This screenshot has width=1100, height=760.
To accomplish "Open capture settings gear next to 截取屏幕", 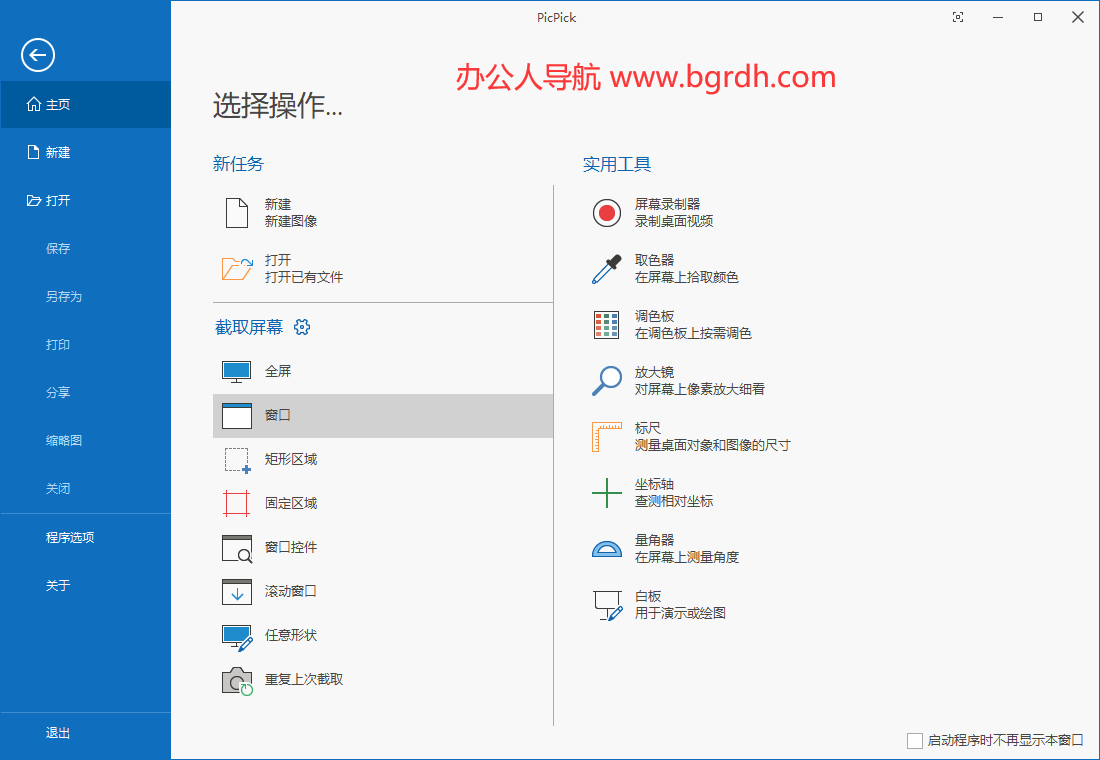I will coord(302,327).
